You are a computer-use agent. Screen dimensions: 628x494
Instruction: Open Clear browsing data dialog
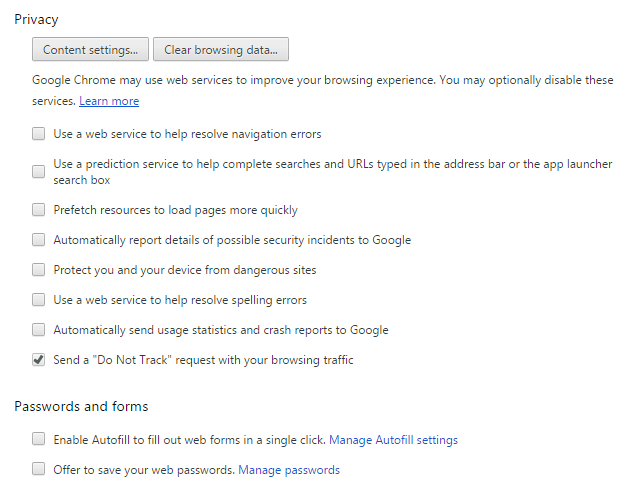pos(221,50)
